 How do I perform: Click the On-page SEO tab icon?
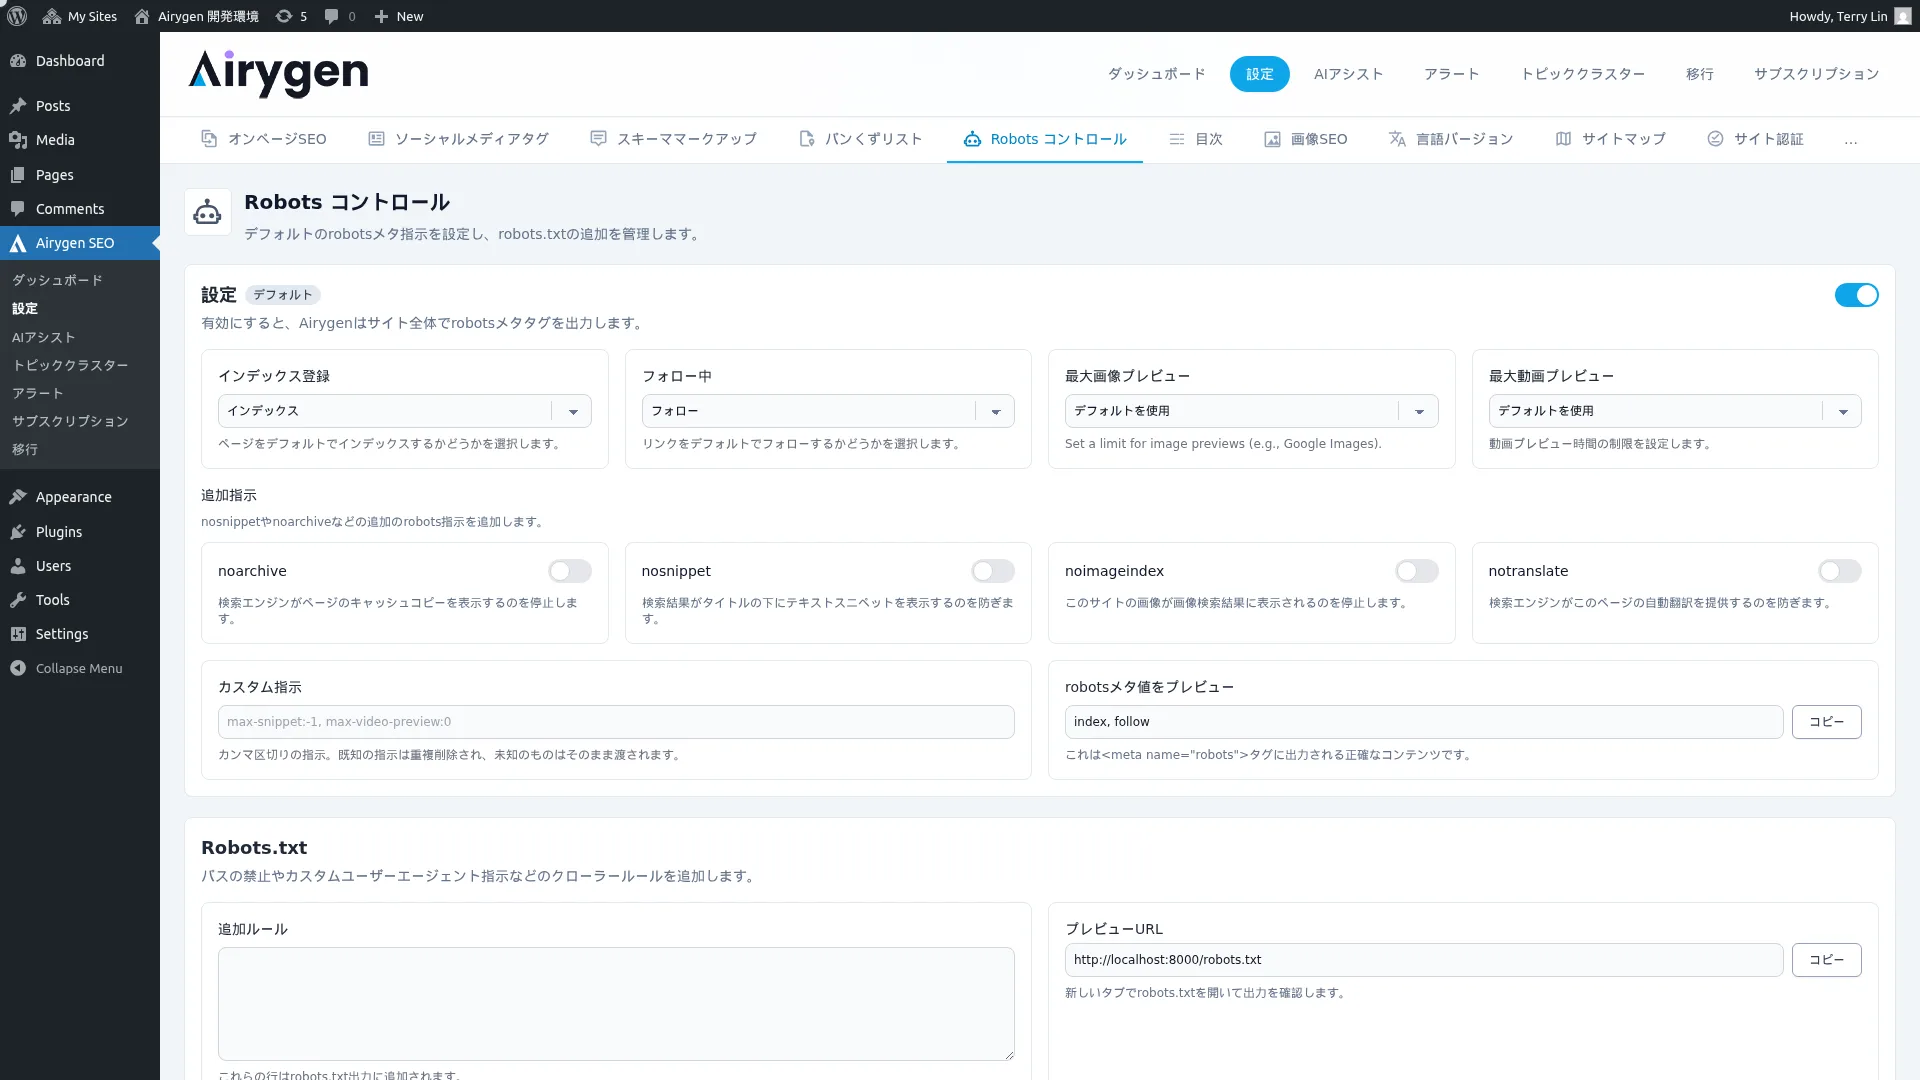point(209,139)
